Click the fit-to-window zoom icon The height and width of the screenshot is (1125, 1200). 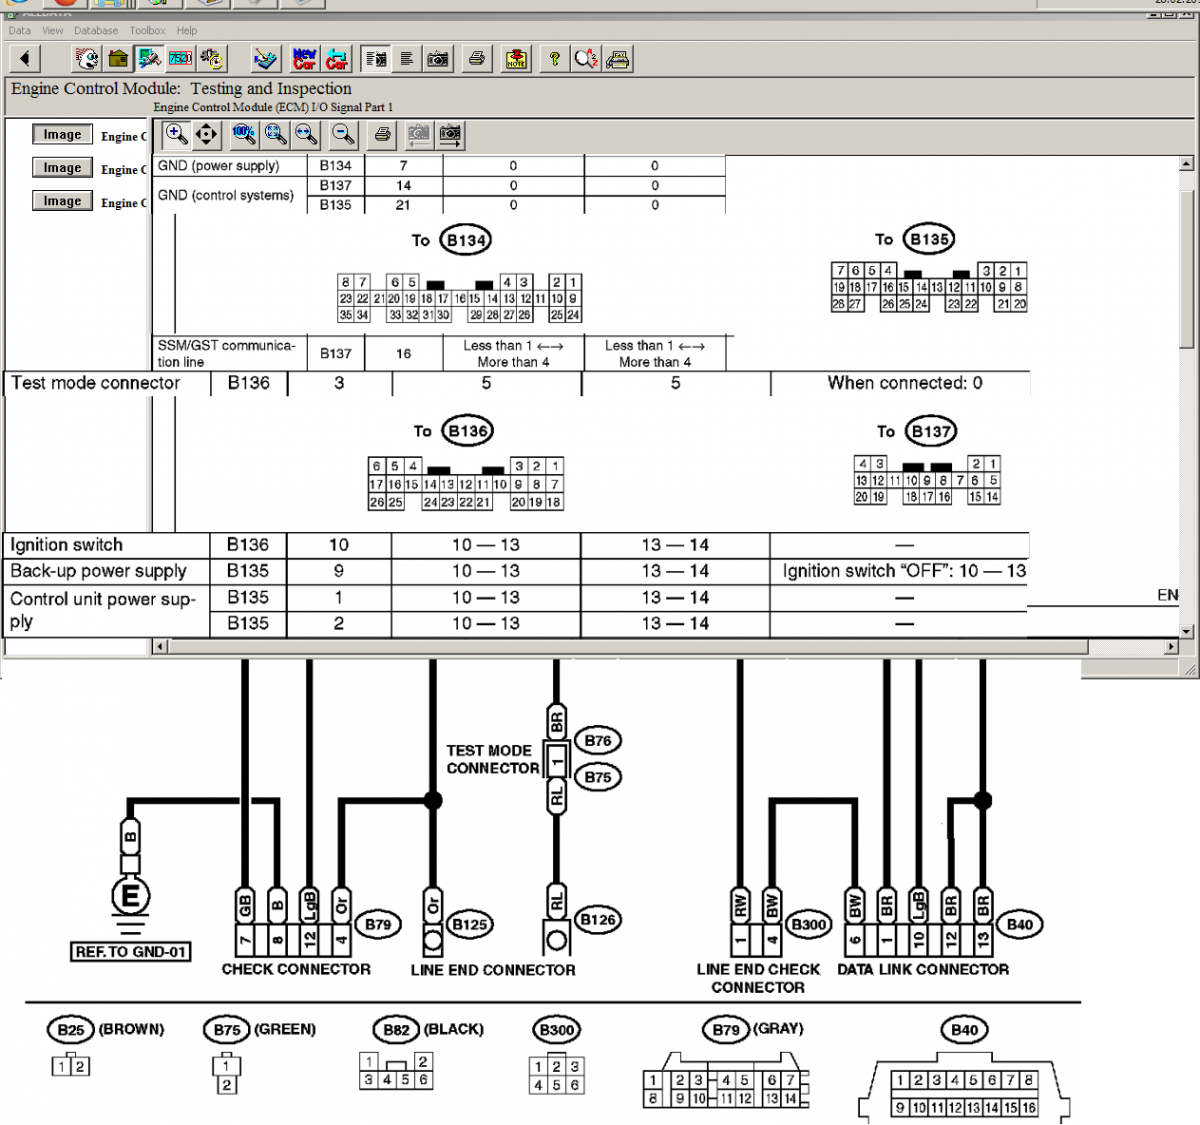[x=275, y=134]
